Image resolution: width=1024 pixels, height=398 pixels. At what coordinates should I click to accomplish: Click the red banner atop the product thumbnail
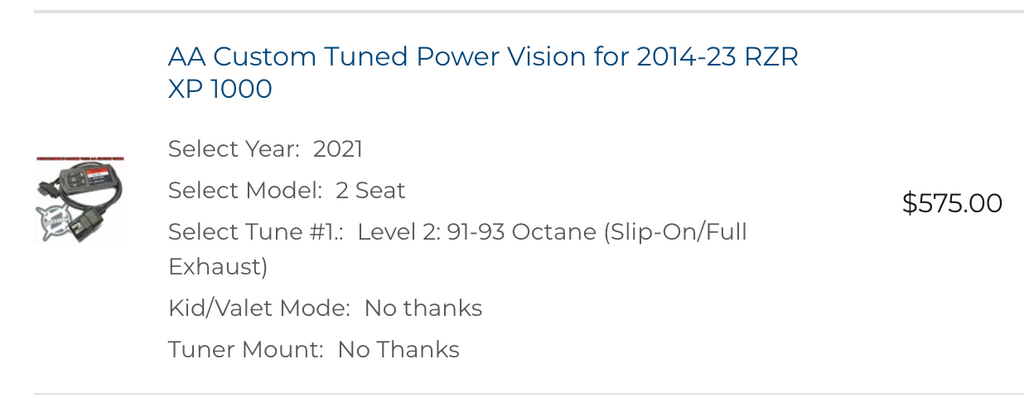80,158
